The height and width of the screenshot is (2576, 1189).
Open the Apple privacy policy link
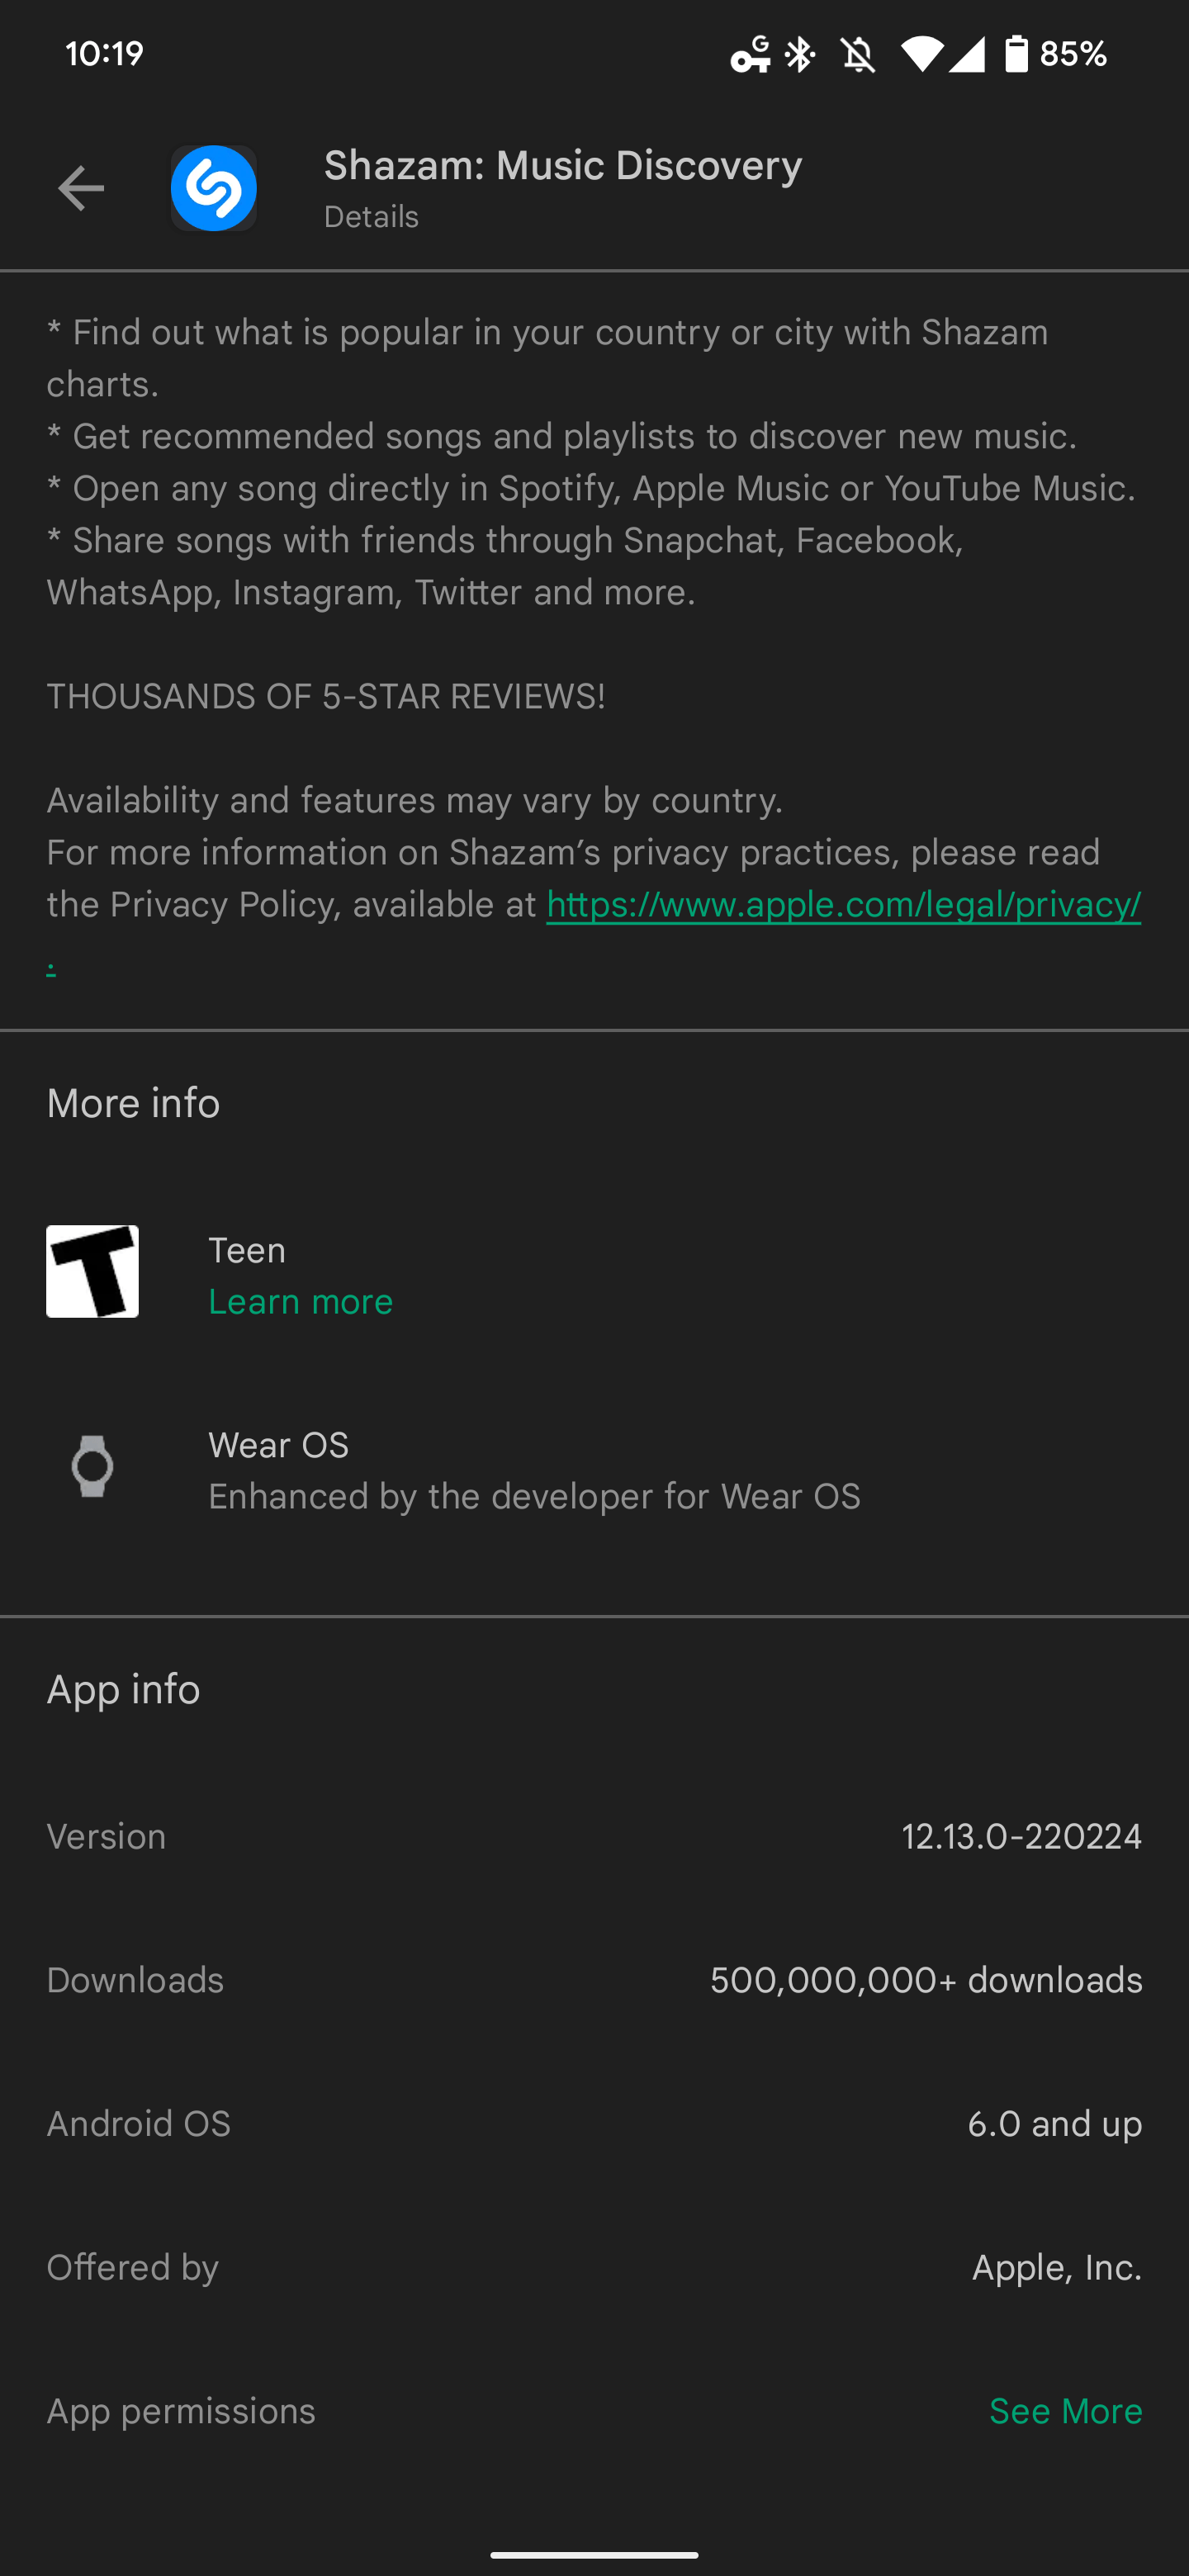(x=843, y=904)
